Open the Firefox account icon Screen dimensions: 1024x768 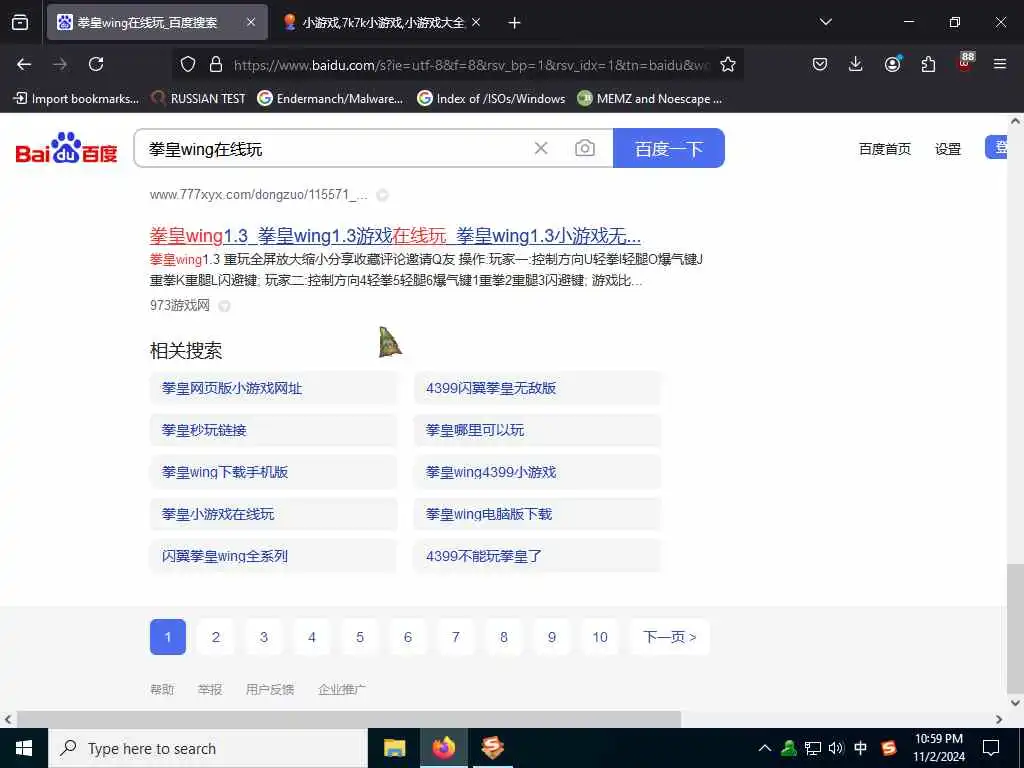(892, 64)
